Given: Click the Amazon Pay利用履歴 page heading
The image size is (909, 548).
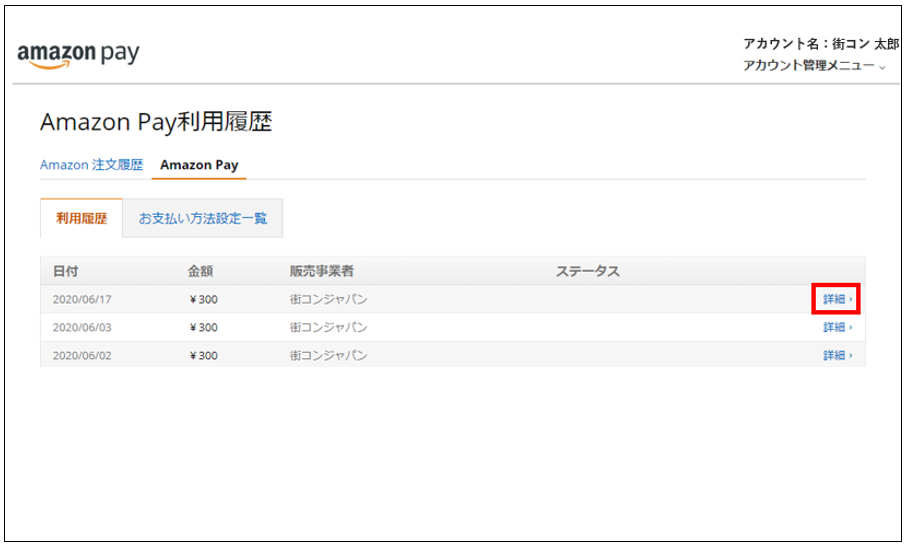Looking at the screenshot, I should [156, 122].
